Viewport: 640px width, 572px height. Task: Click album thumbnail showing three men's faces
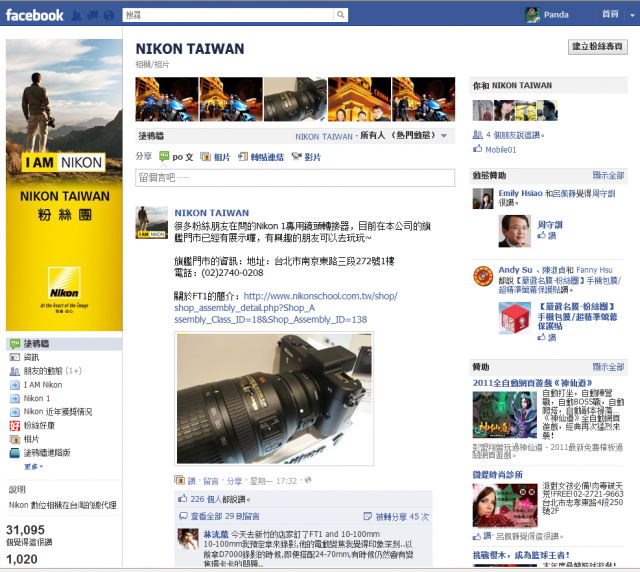[359, 99]
